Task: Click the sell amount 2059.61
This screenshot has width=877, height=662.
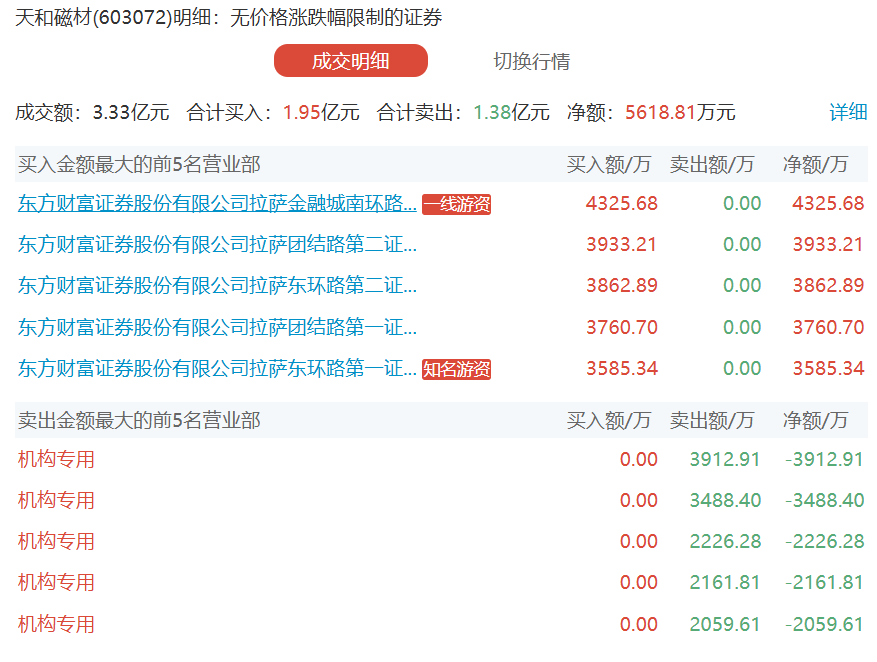Action: 725,624
